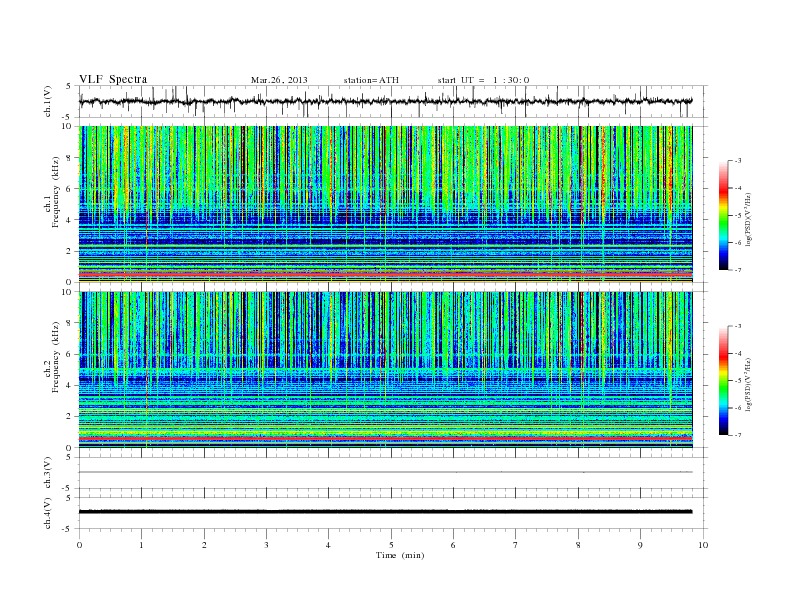Click the red low-frequency band in ch.2 spectrogram
The width and height of the screenshot is (792, 612).
(385, 440)
